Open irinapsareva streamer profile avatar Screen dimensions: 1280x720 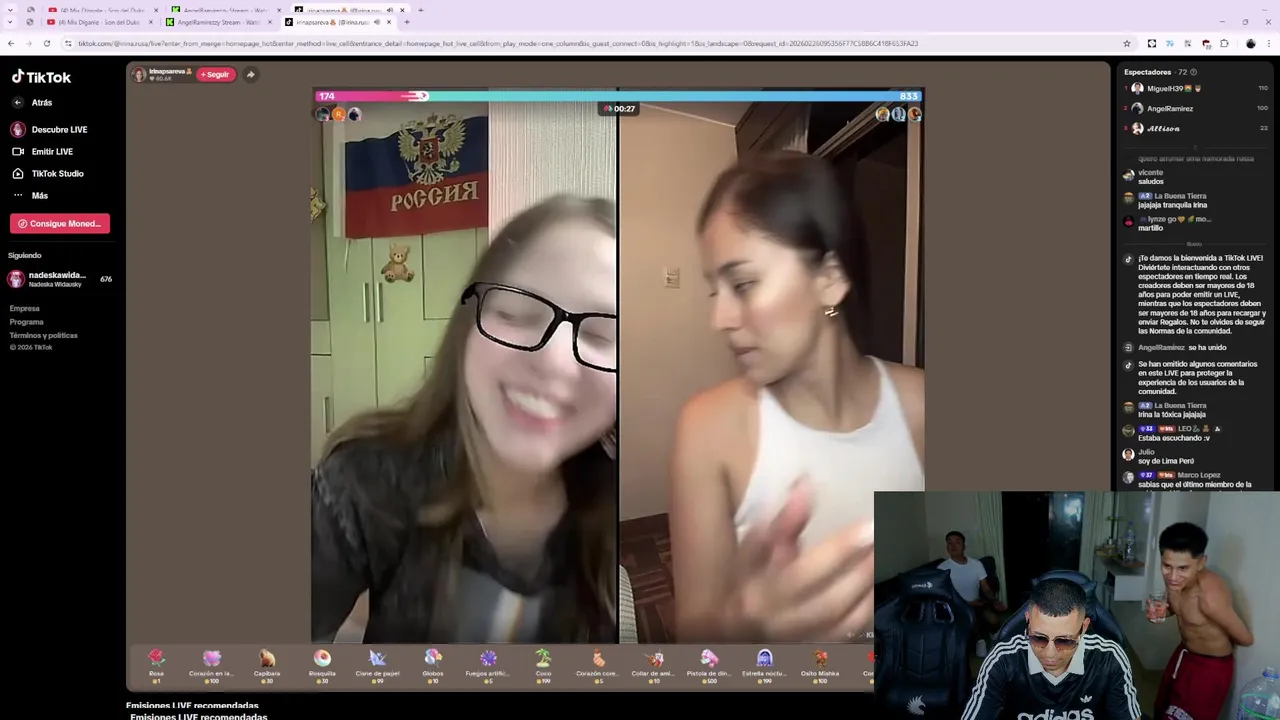click(x=139, y=74)
